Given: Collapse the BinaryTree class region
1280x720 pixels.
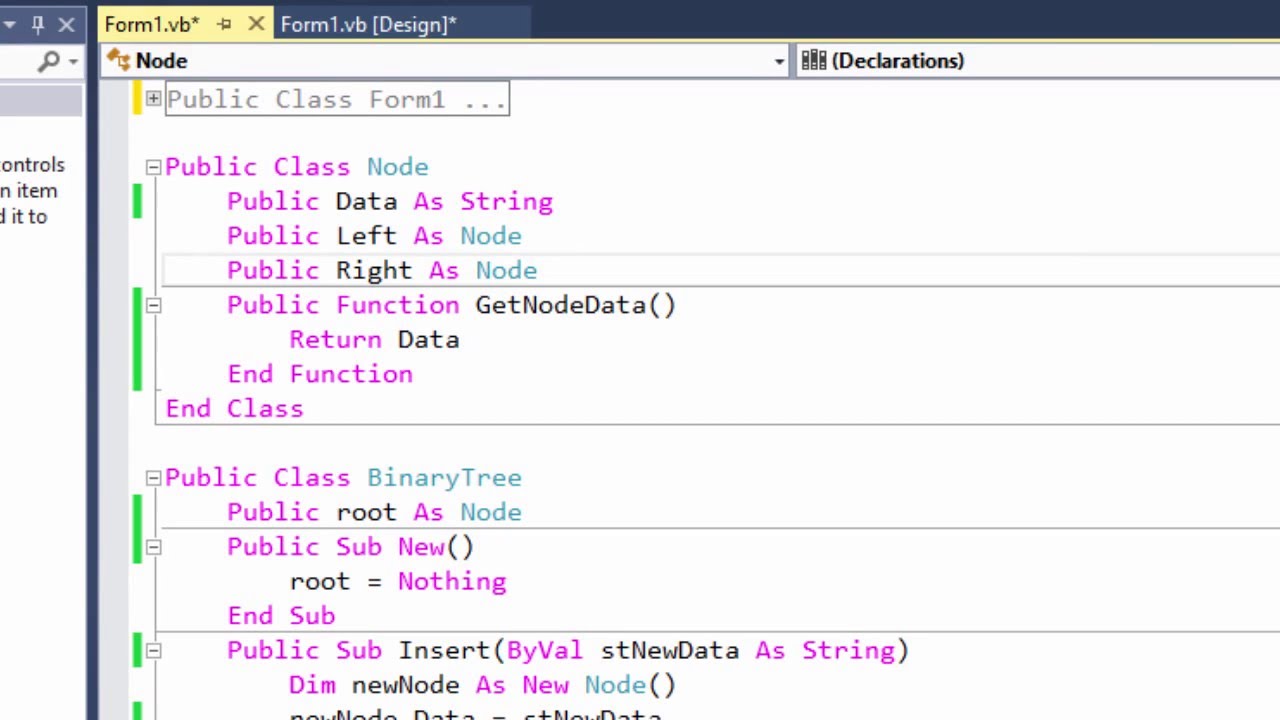Looking at the screenshot, I should [x=153, y=477].
